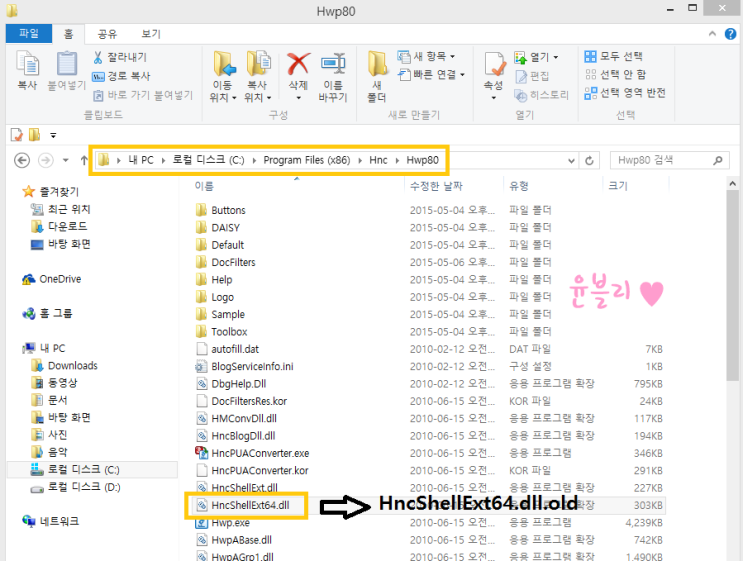The image size is (743, 561).
Task: Select BlogServiceInfo.ini file
Action: click(245, 367)
